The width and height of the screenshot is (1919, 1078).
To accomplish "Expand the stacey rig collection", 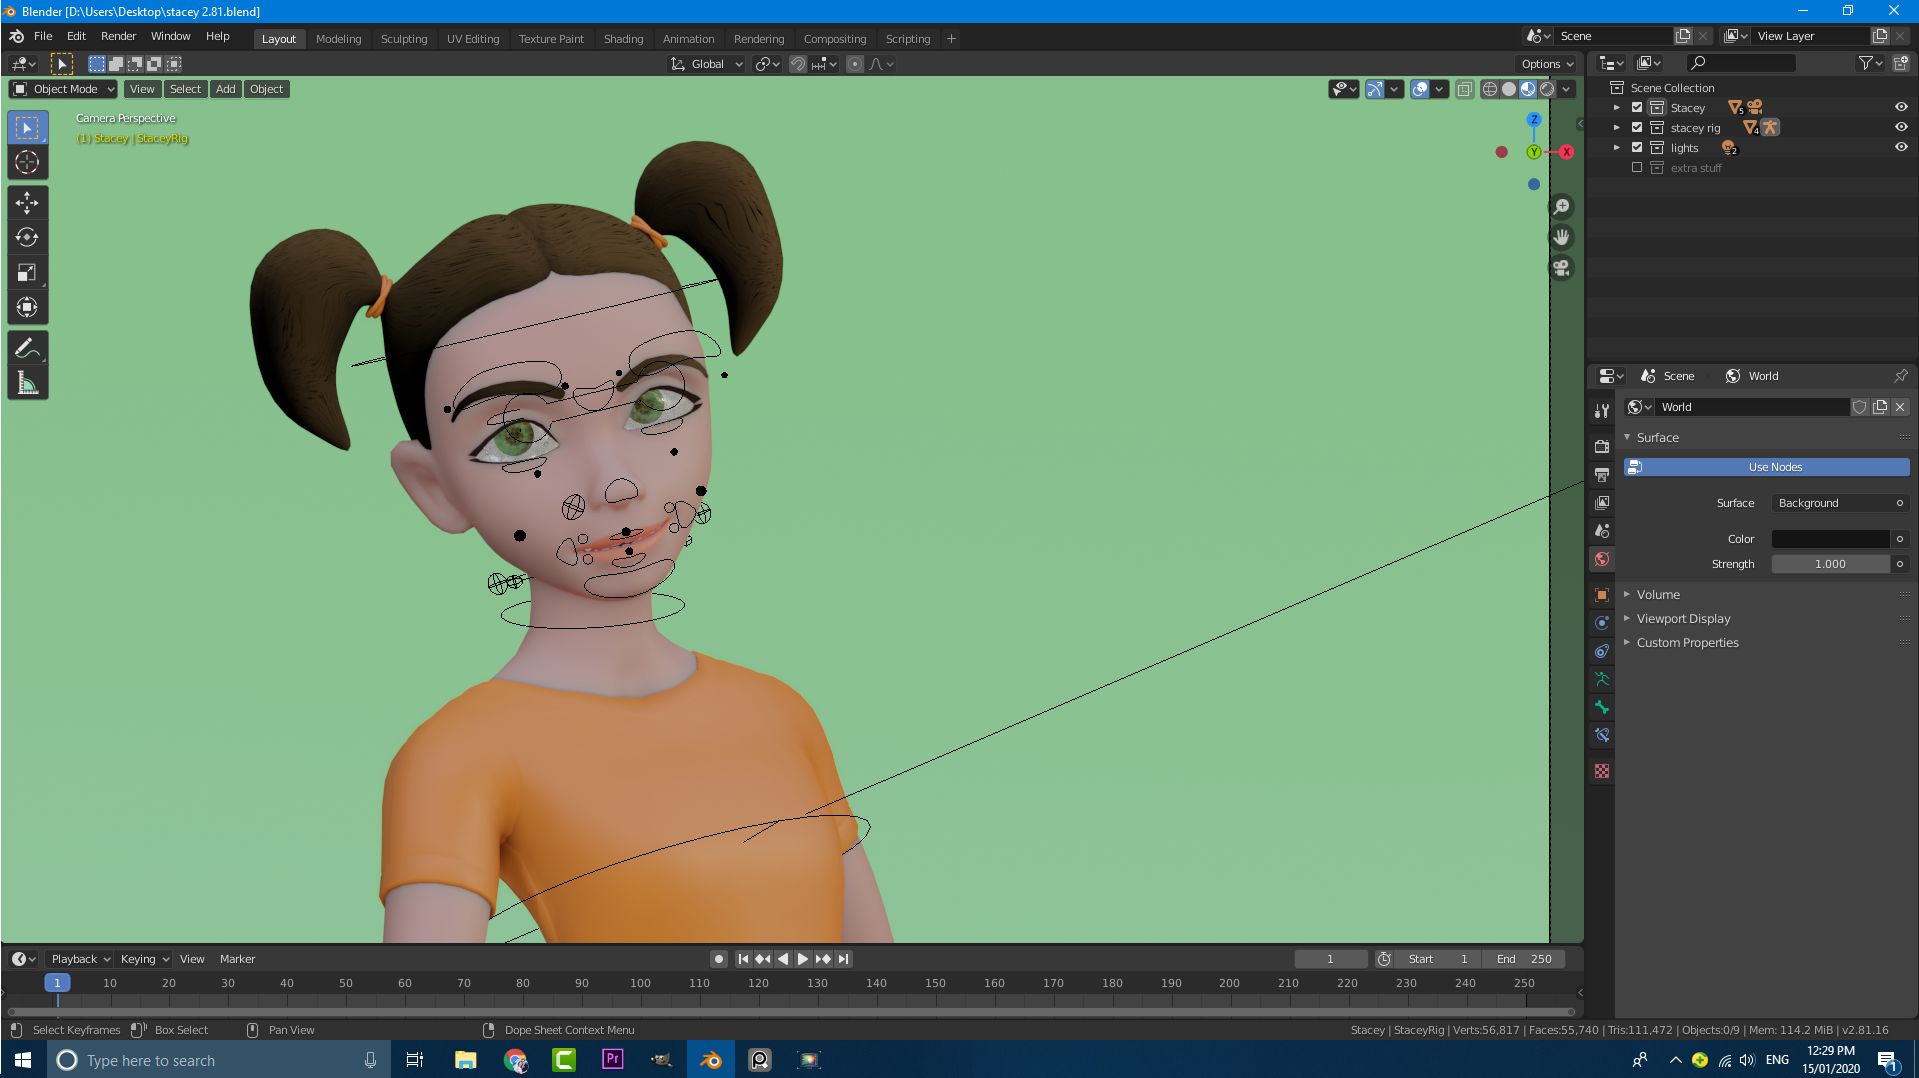I will point(1616,127).
